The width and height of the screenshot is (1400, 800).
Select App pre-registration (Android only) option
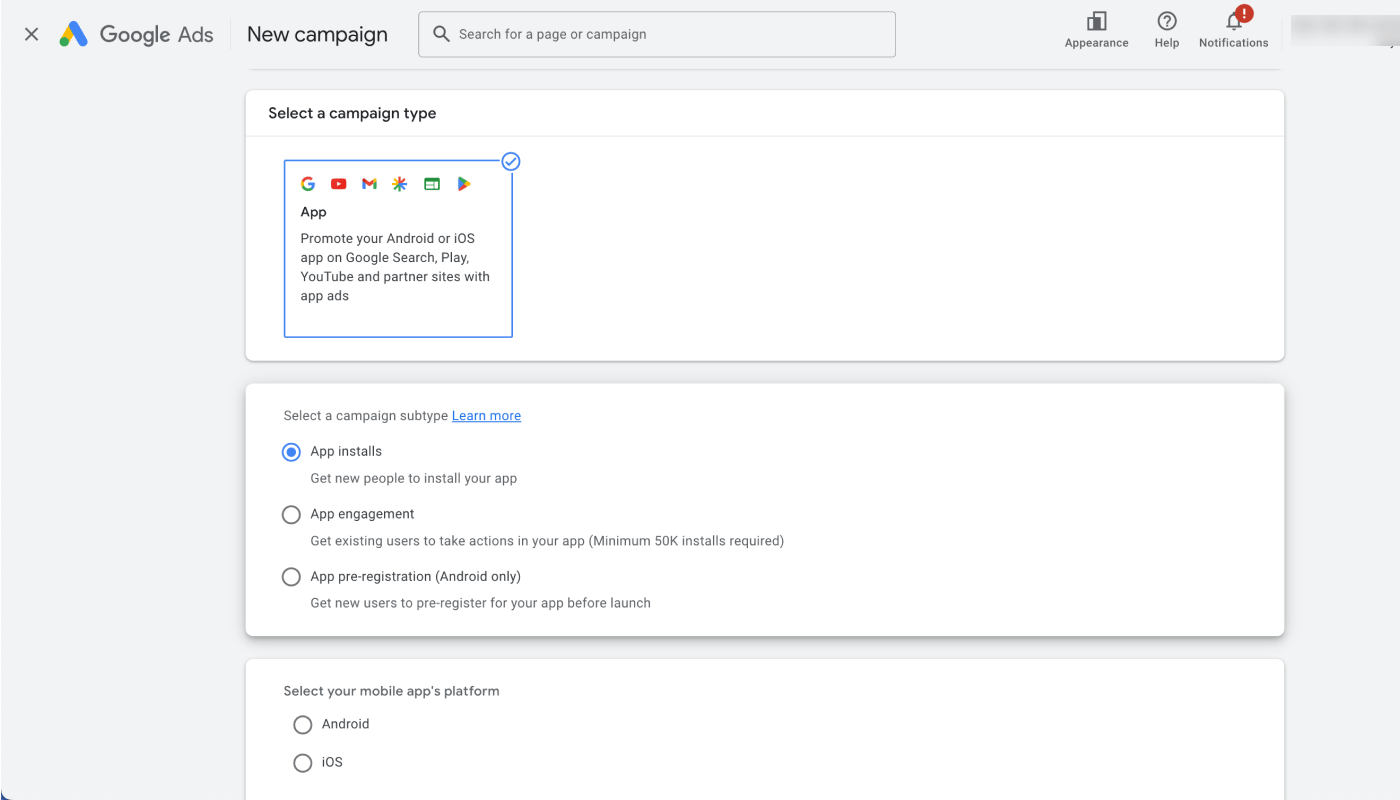coord(291,576)
